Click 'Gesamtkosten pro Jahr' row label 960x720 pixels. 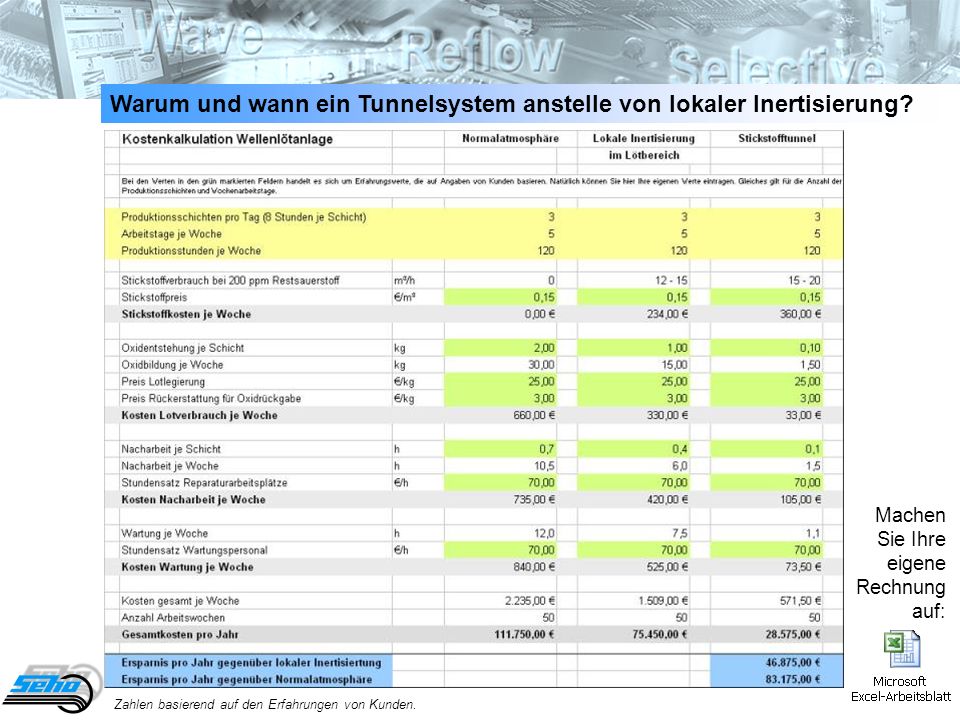pyautogui.click(x=180, y=634)
